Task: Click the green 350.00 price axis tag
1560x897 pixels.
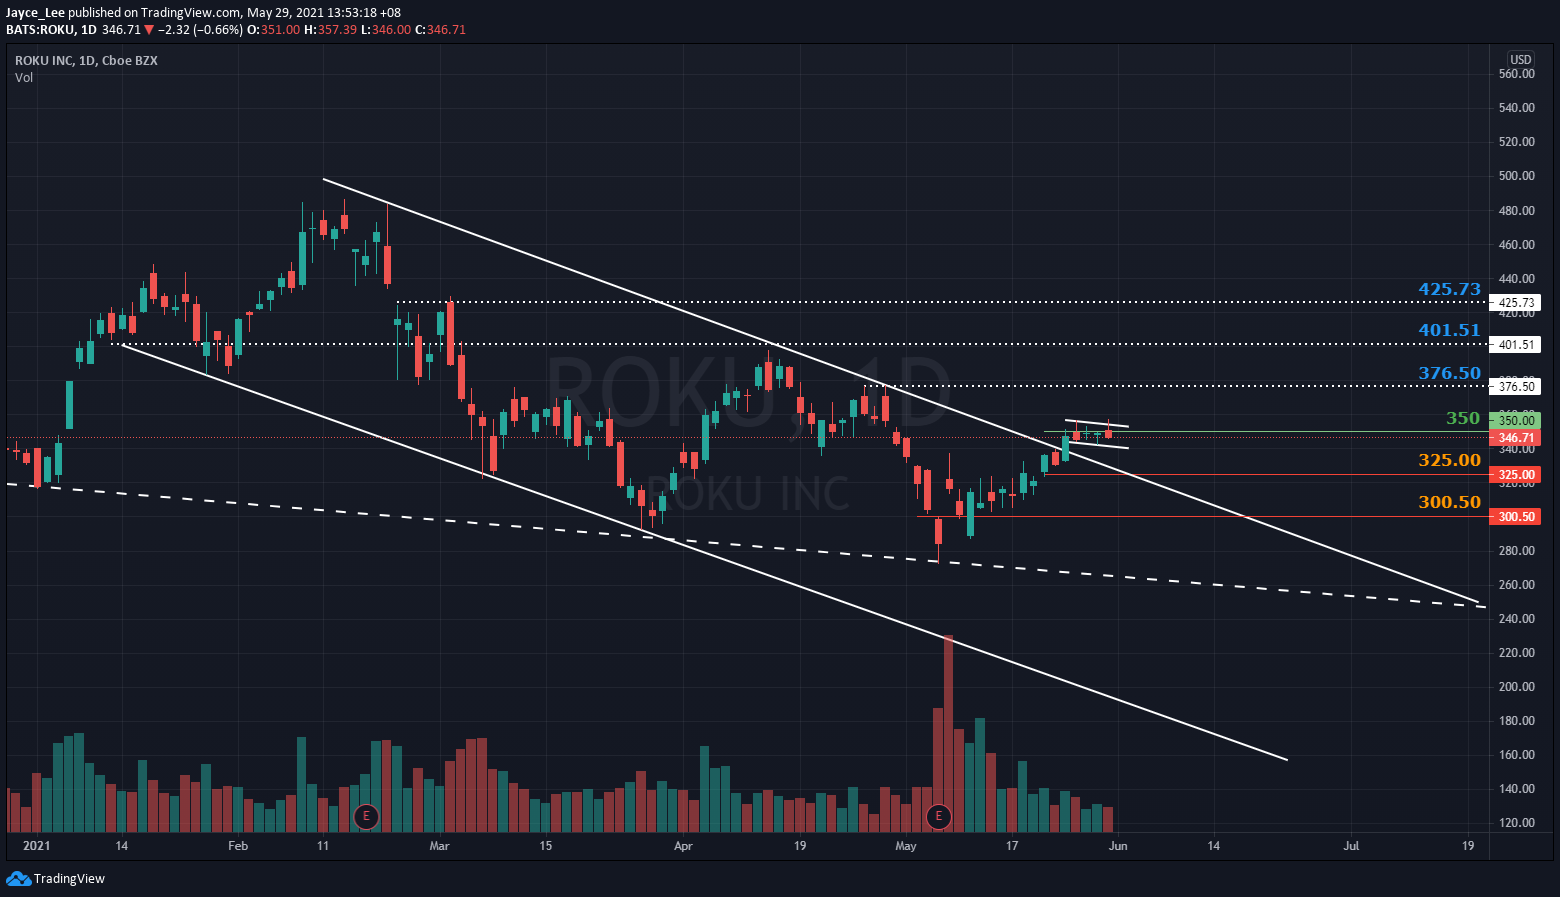Action: pos(1515,421)
